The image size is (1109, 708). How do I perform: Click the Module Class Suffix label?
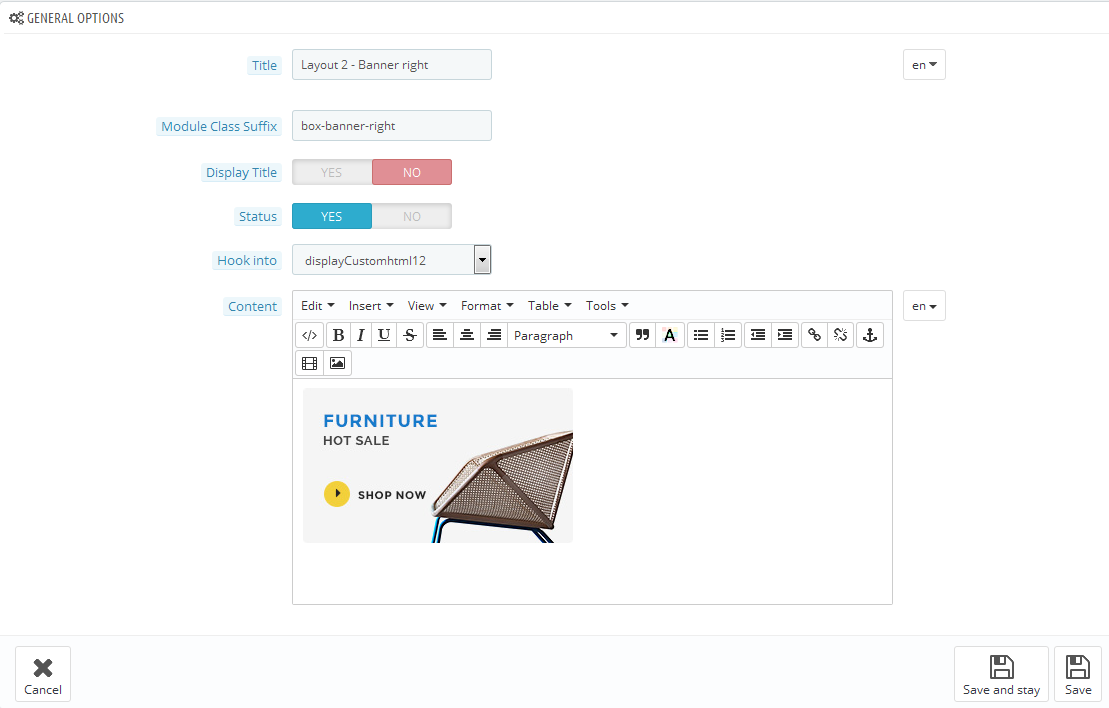pos(219,126)
